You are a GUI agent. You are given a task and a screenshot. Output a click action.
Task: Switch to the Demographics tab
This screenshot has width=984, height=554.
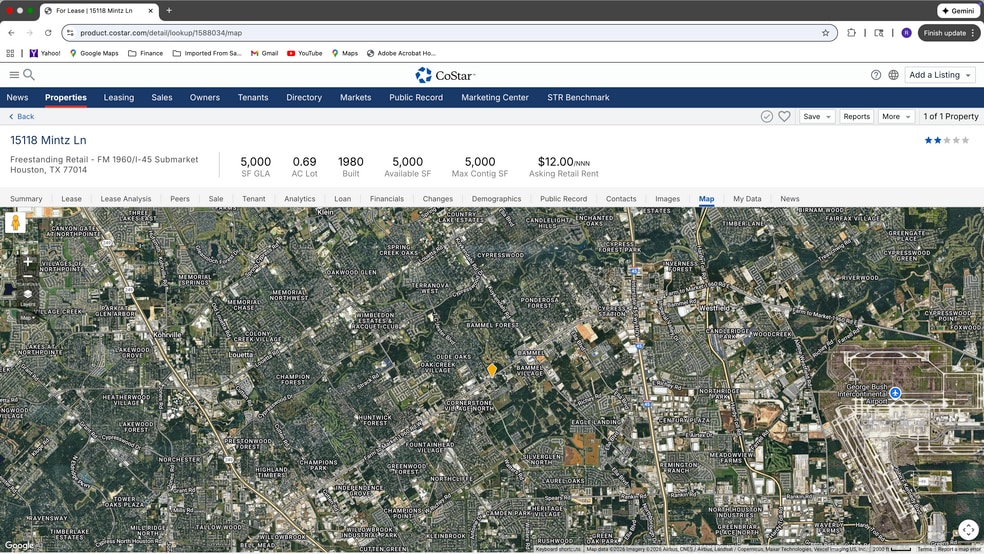pyautogui.click(x=496, y=199)
